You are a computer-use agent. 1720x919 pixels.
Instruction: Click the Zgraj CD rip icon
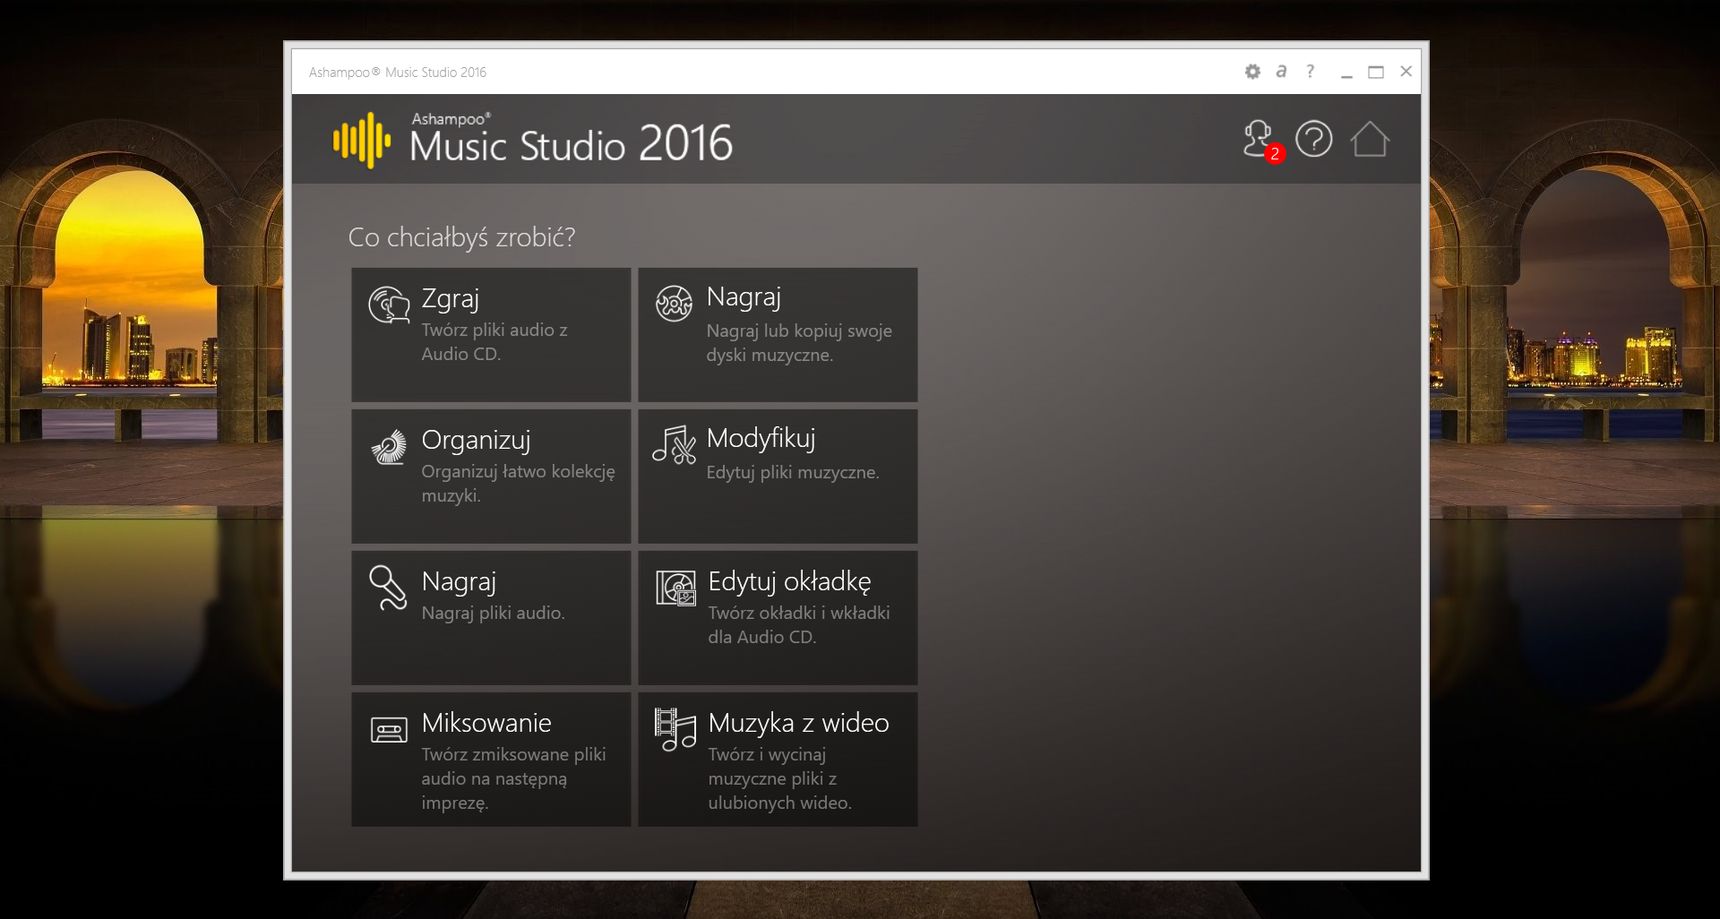[389, 304]
